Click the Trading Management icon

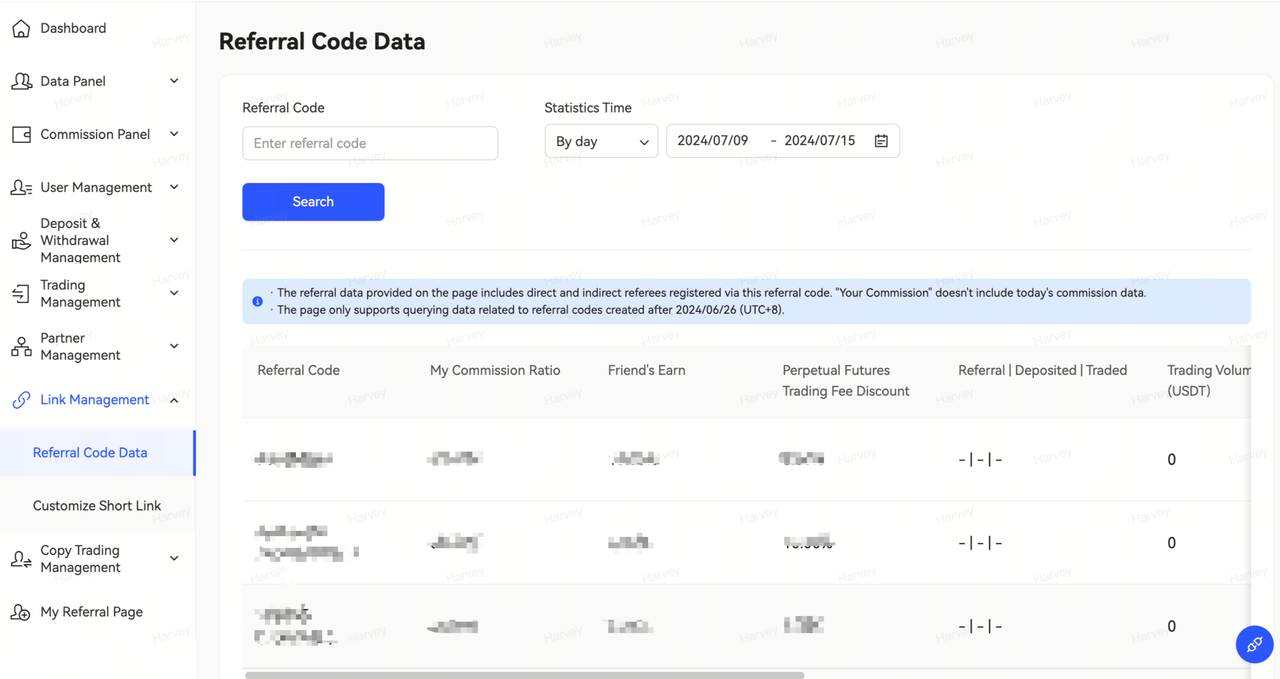pos(21,293)
